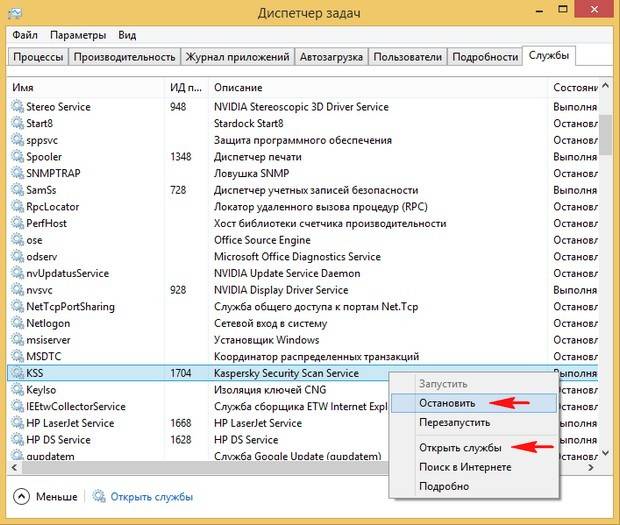The image size is (620, 525).
Task: Click the gear icon beside KeyIso
Action: click(x=17, y=390)
